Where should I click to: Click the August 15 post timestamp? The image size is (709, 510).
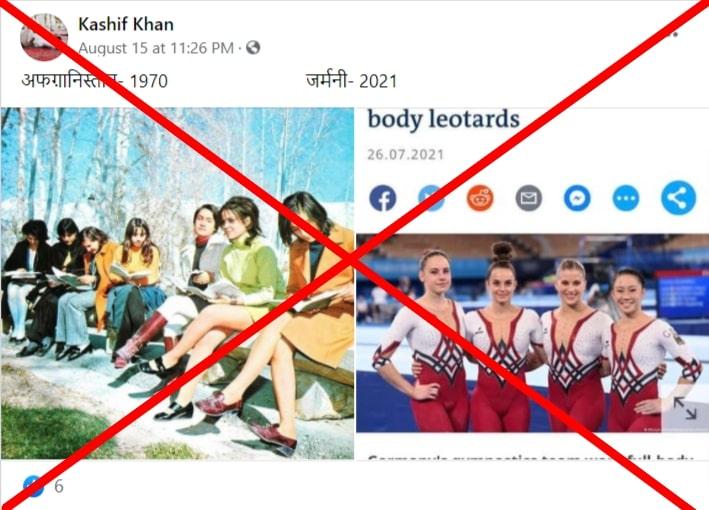click(x=156, y=48)
